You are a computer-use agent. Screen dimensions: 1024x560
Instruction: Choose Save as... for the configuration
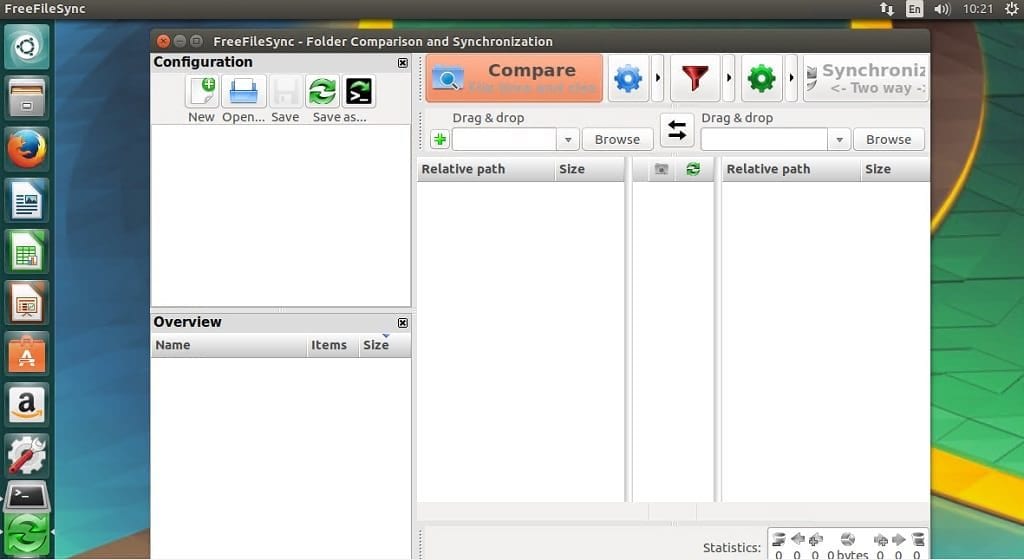coord(322,91)
